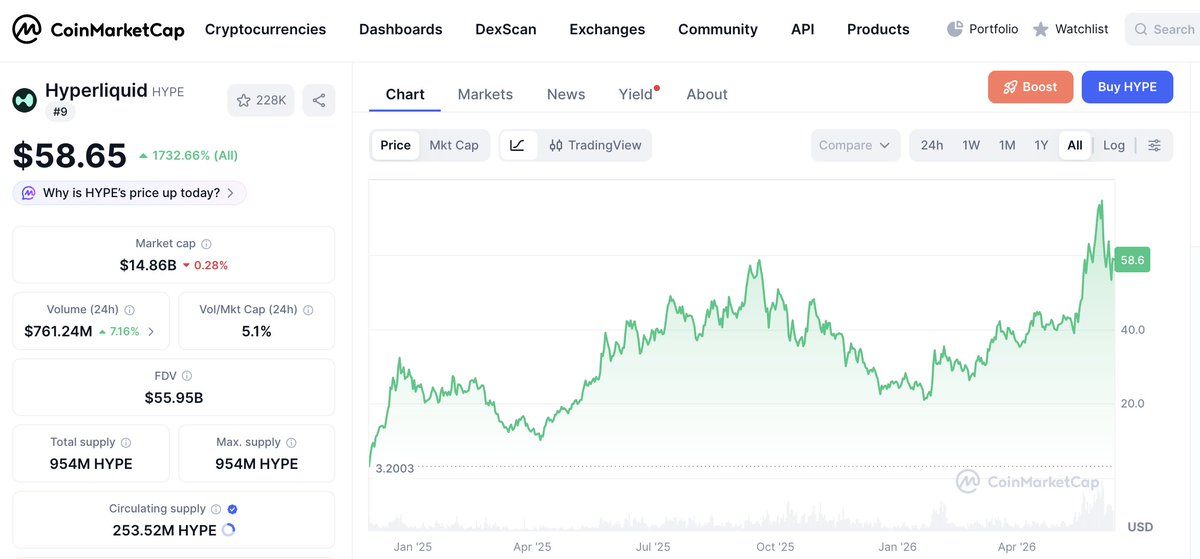Screen dimensions: 1200x559
Task: Open the Portfolio link
Action: point(982,29)
